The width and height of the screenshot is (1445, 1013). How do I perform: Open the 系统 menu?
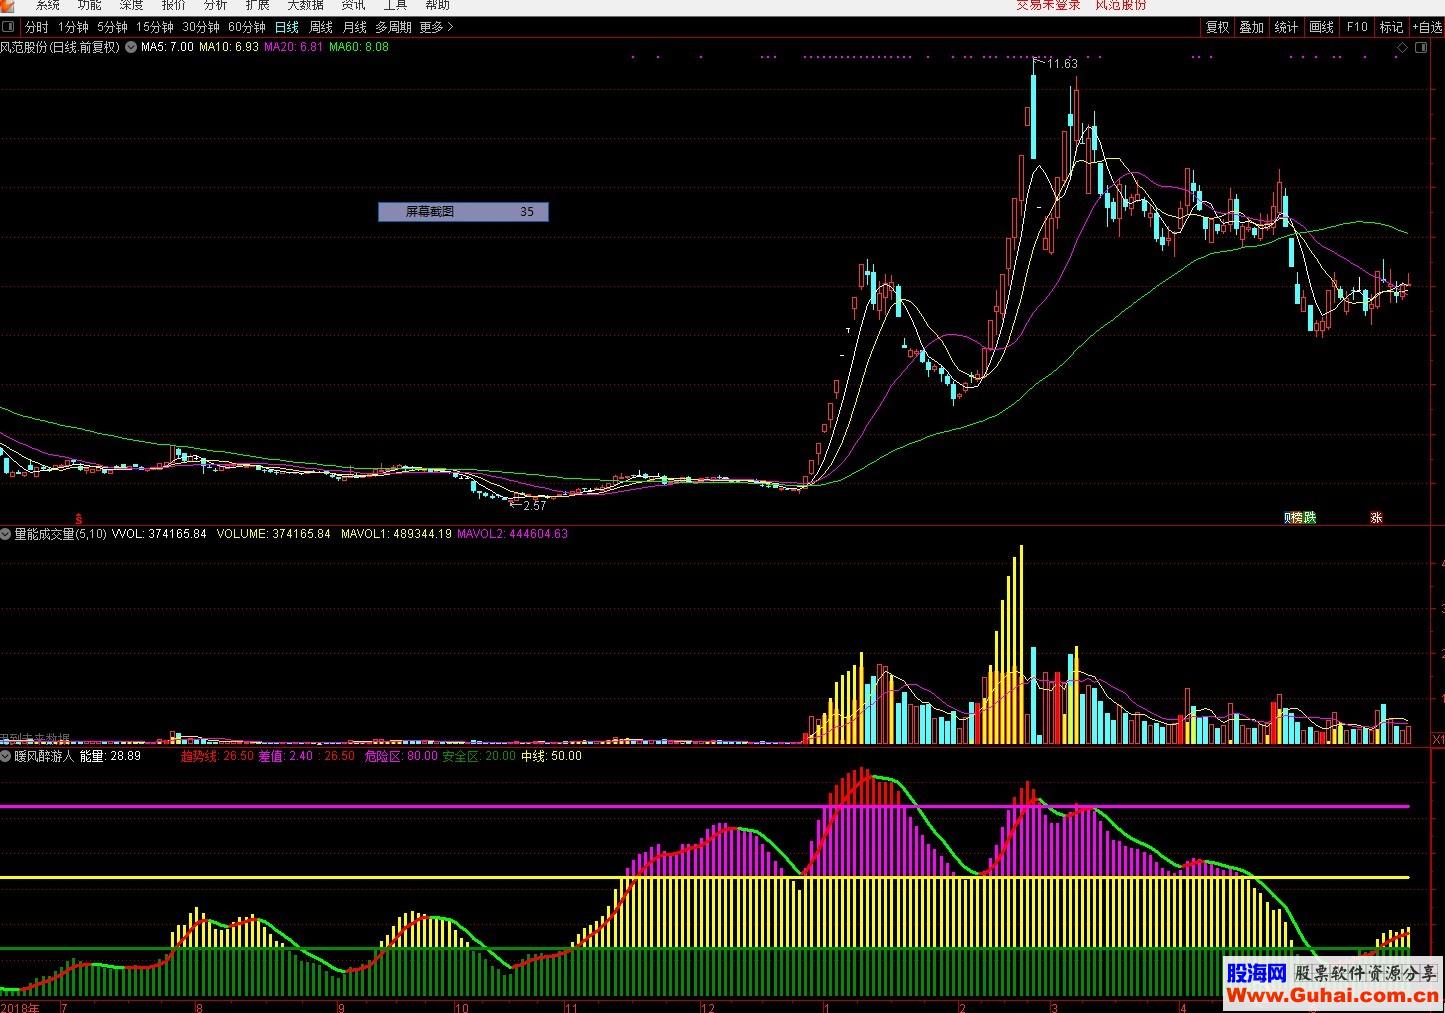tap(48, 5)
